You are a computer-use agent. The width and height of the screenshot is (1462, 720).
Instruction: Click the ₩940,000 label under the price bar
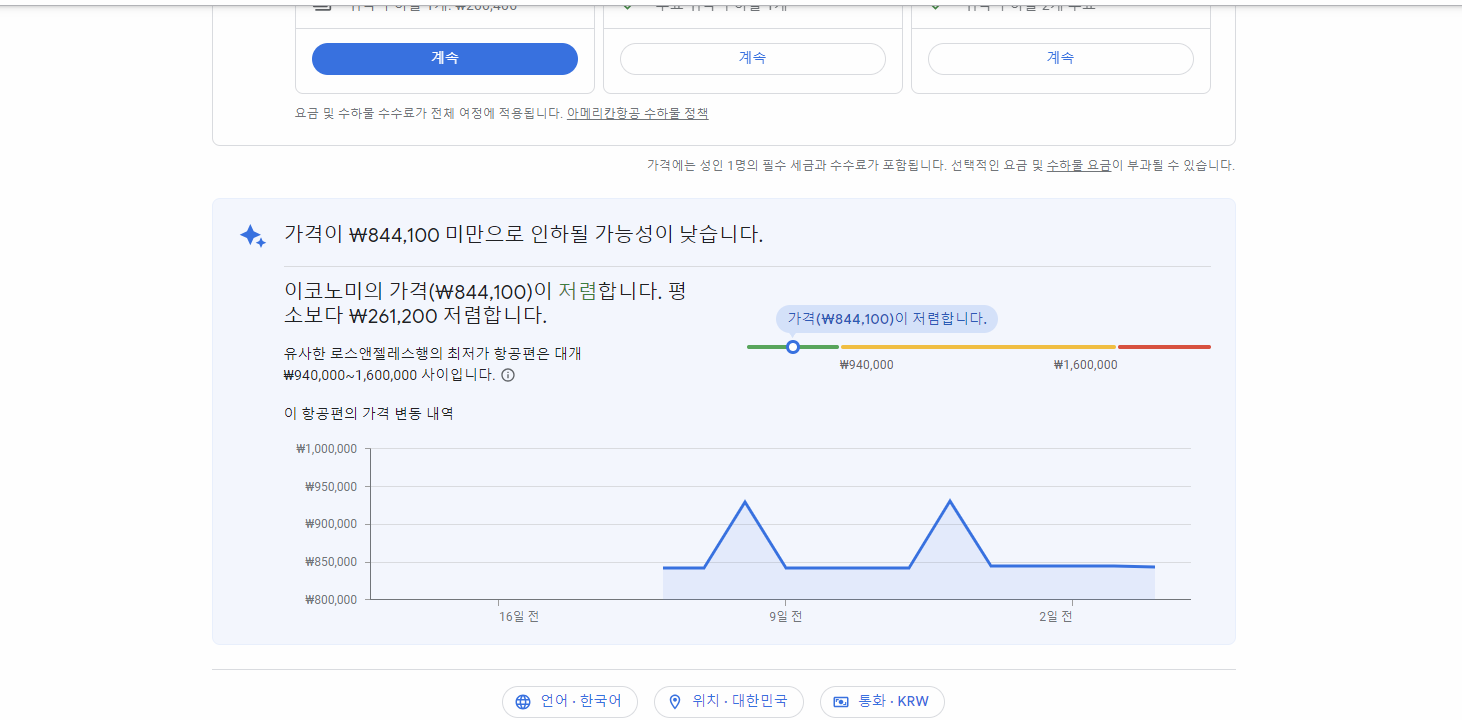(864, 364)
